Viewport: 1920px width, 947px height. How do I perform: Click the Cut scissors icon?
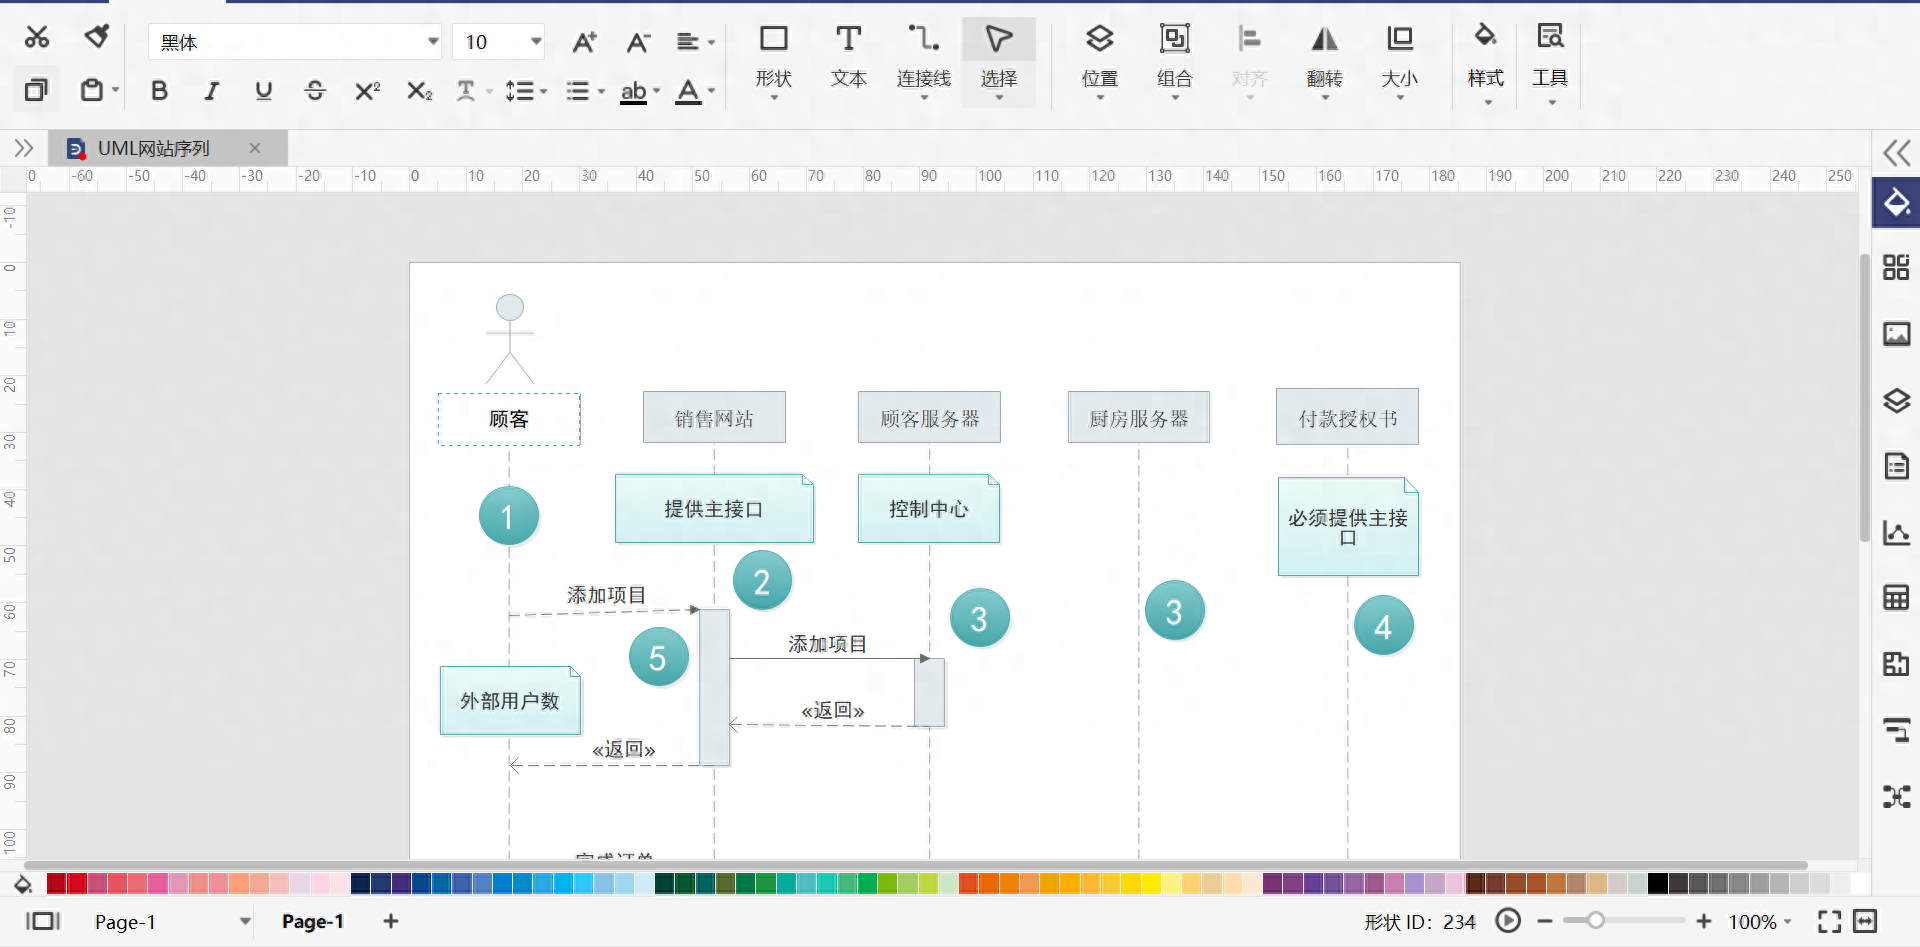point(37,38)
